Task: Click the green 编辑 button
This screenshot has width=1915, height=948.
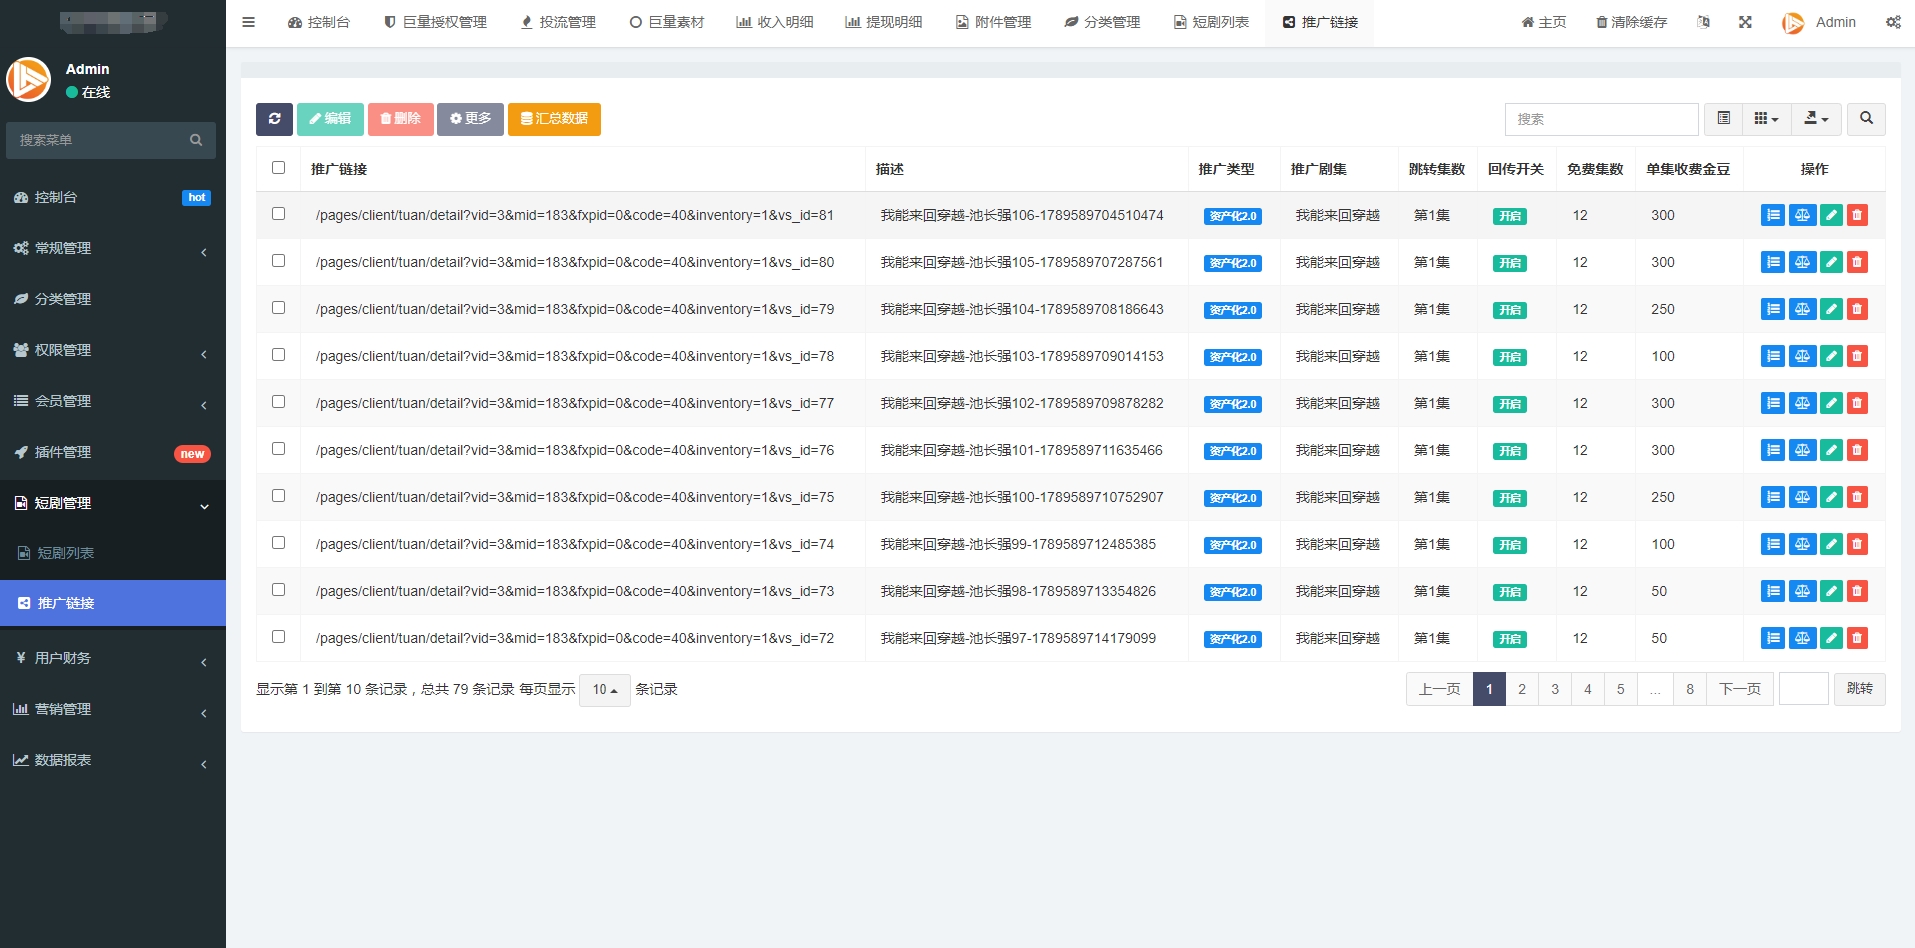Action: click(330, 119)
